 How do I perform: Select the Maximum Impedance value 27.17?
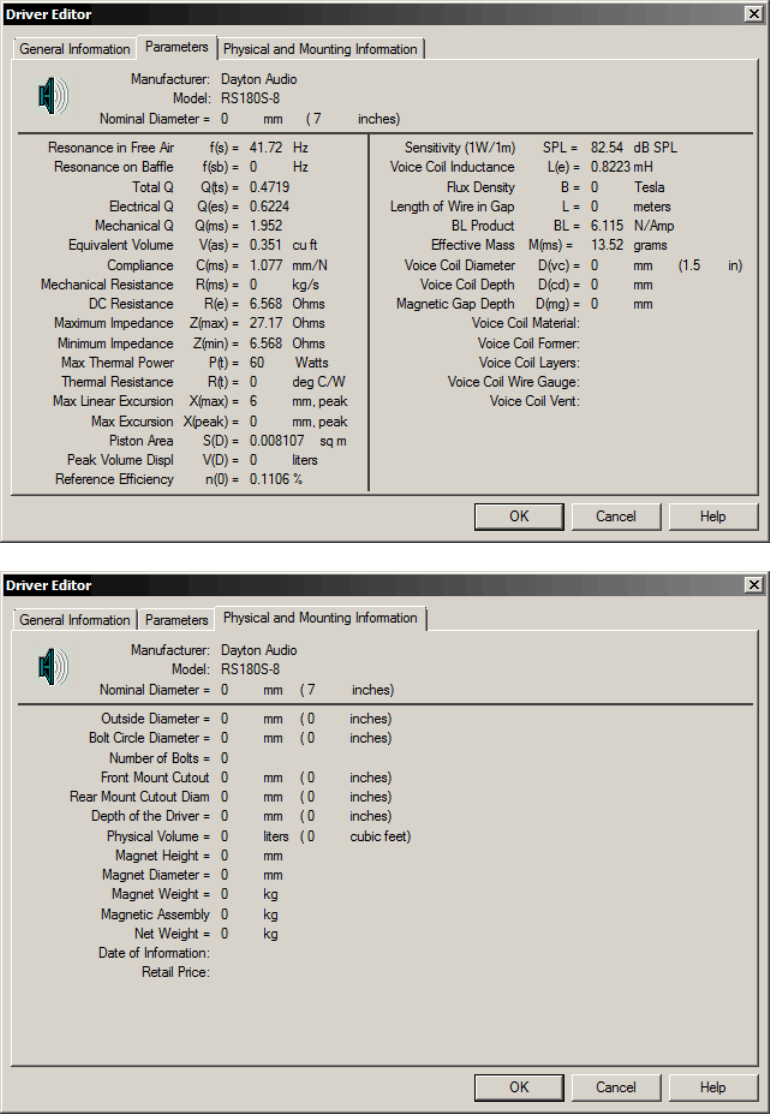[x=266, y=323]
